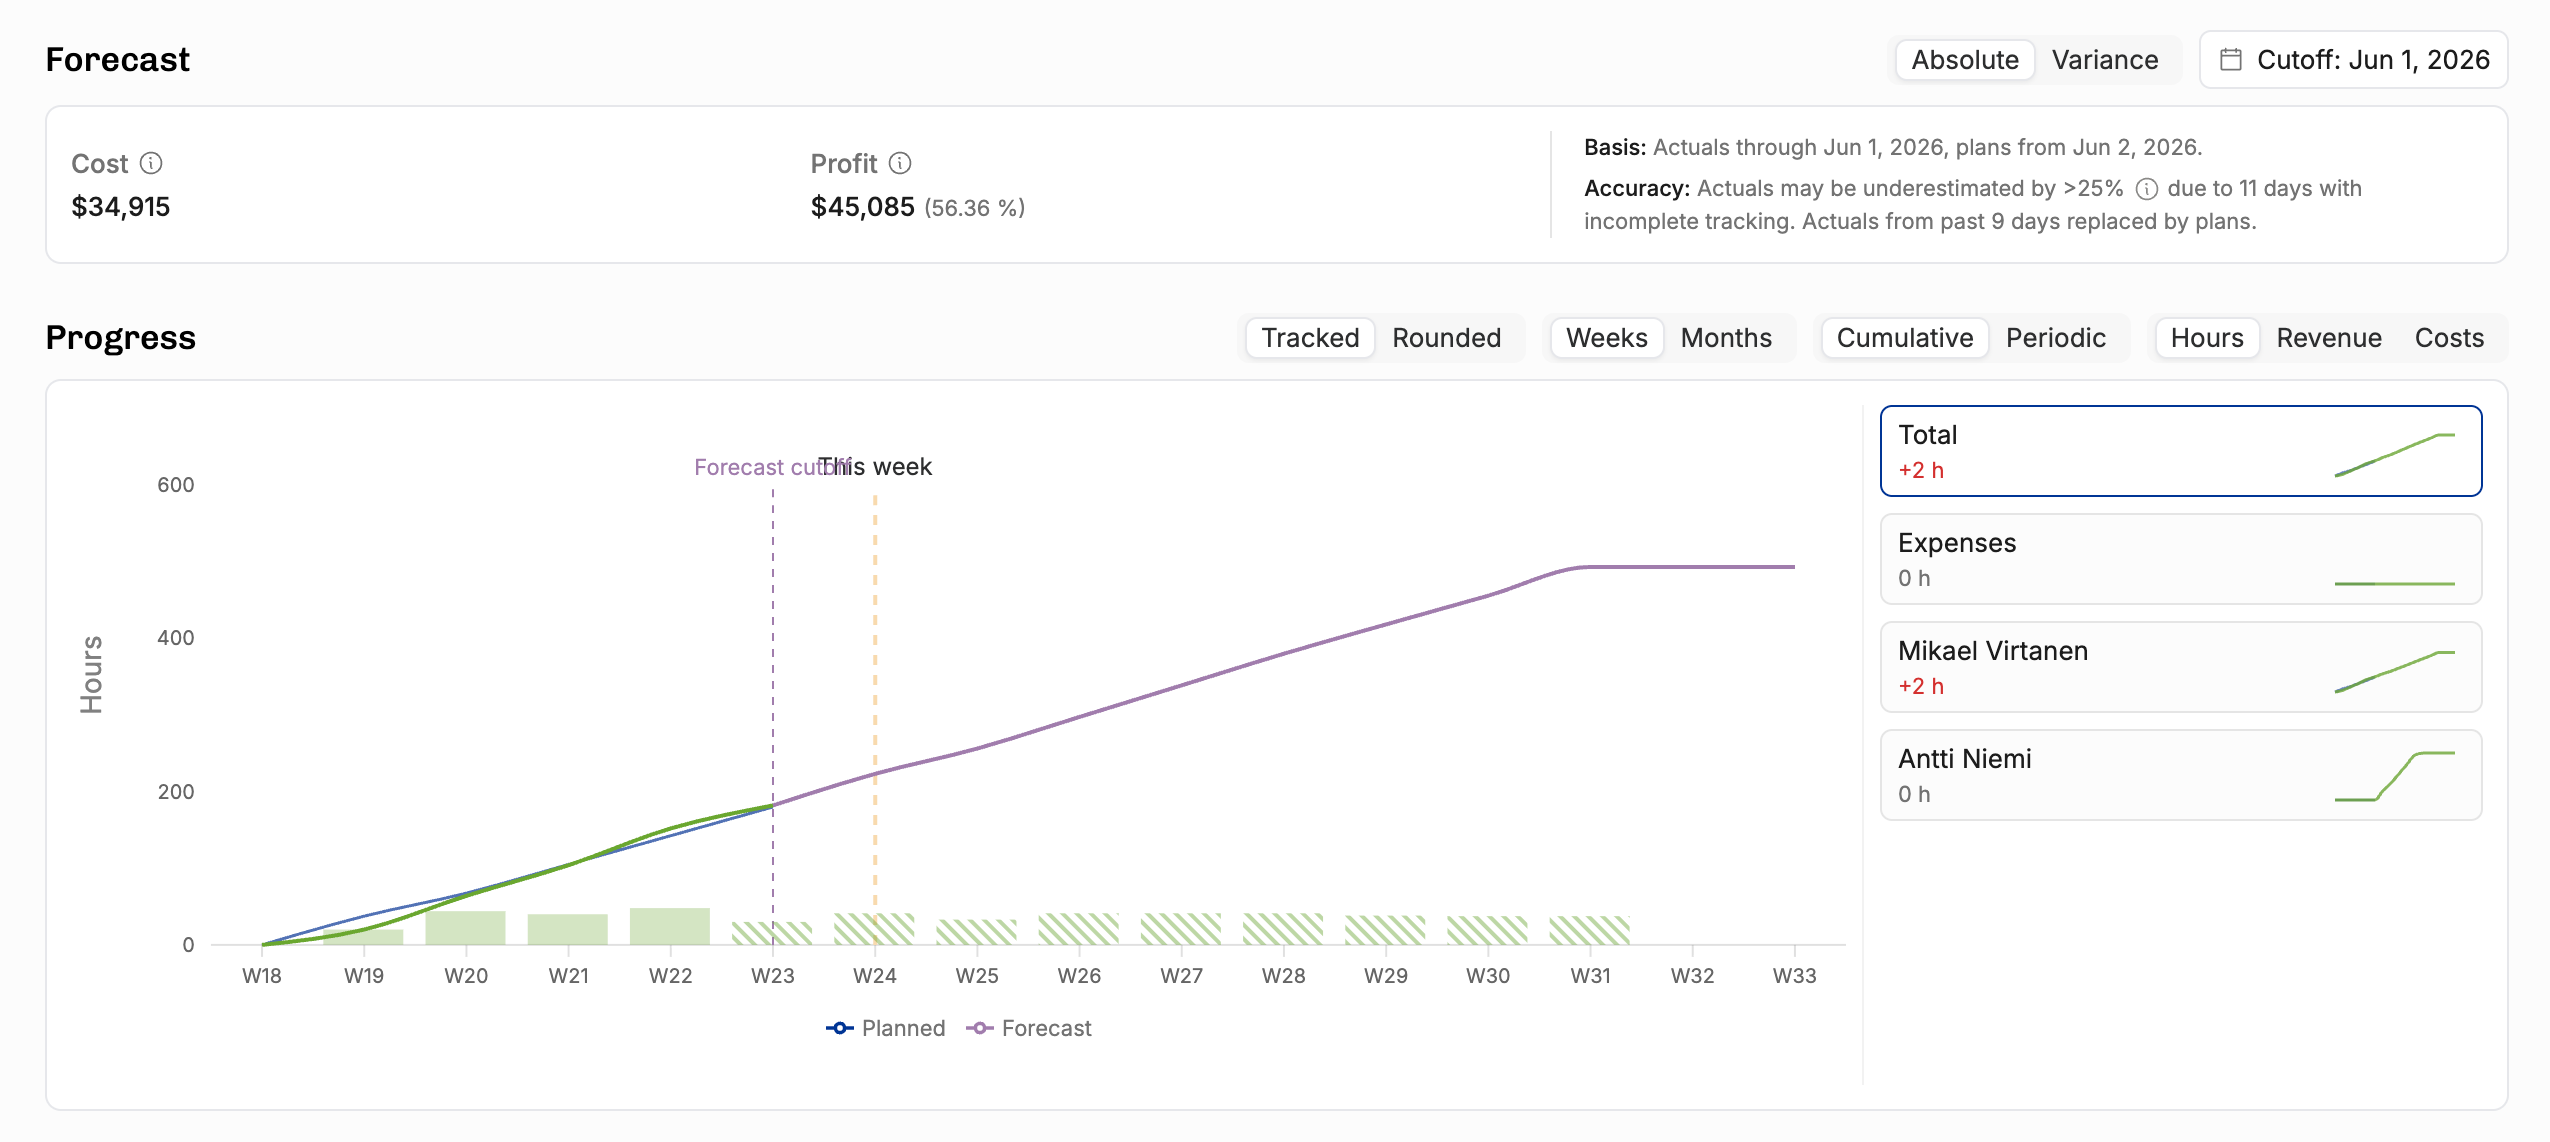This screenshot has height=1142, width=2550.
Task: Click the Profit info icon
Action: click(900, 163)
